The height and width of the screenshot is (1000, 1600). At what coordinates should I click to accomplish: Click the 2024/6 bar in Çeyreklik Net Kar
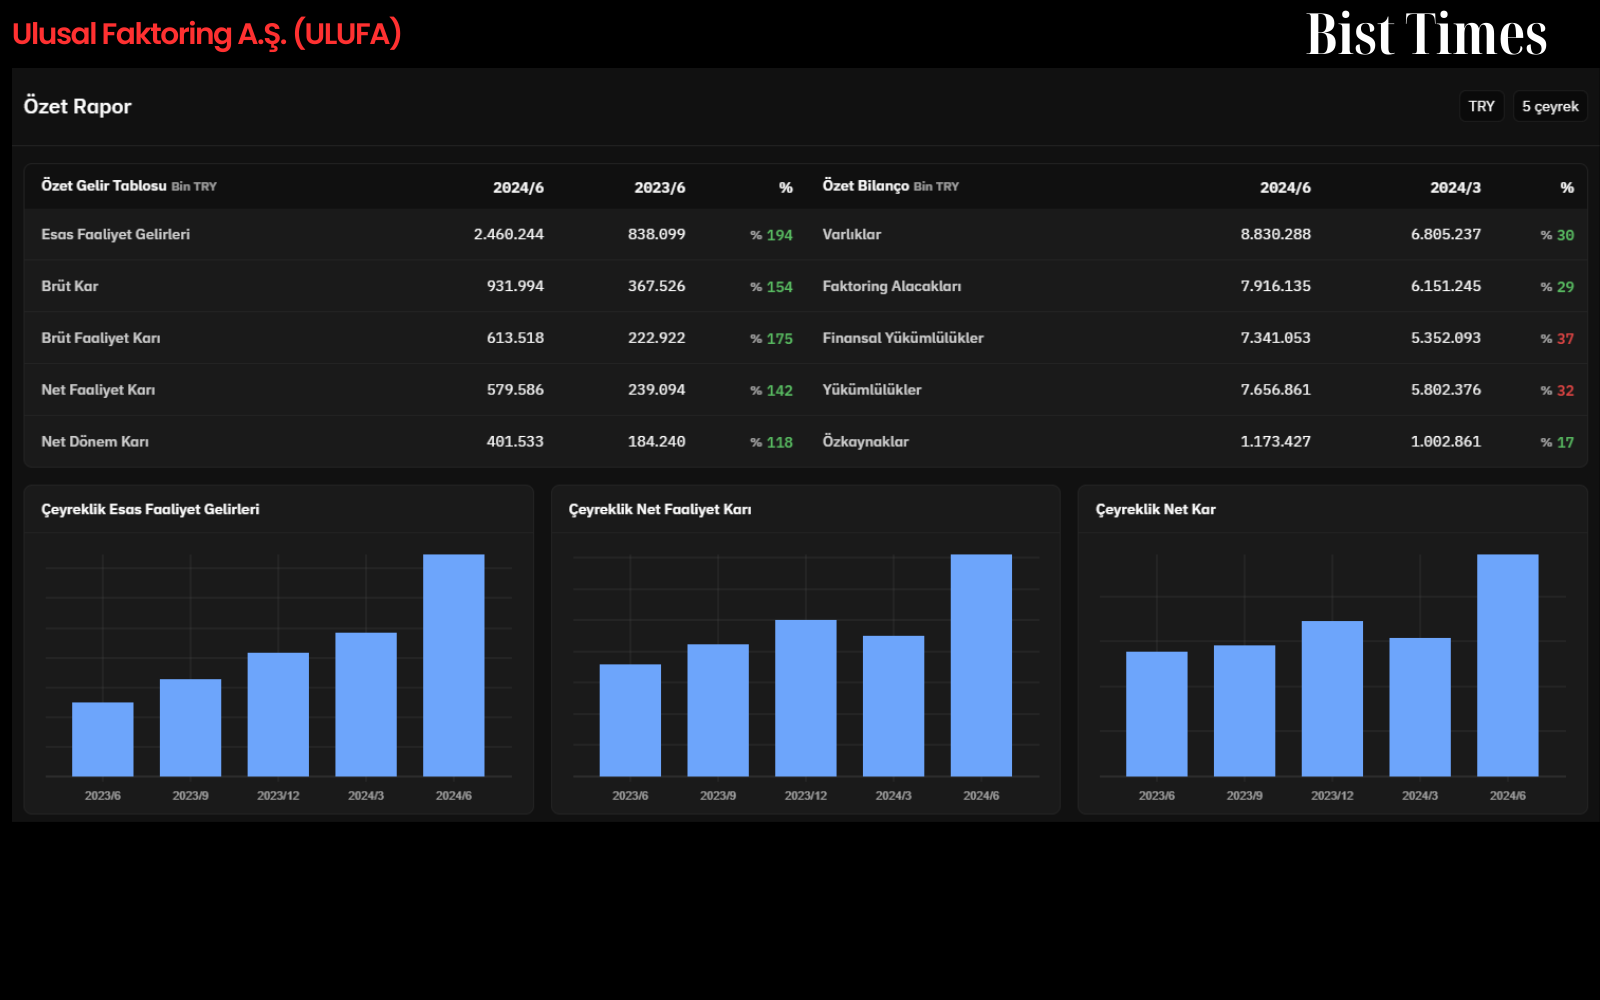point(1508,665)
